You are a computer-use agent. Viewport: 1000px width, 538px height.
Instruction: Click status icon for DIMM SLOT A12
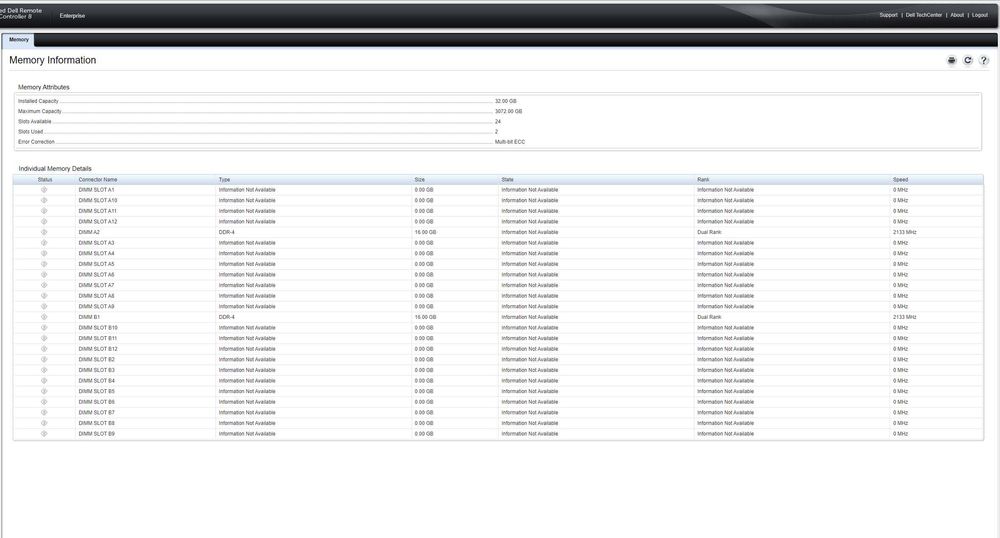click(x=44, y=222)
